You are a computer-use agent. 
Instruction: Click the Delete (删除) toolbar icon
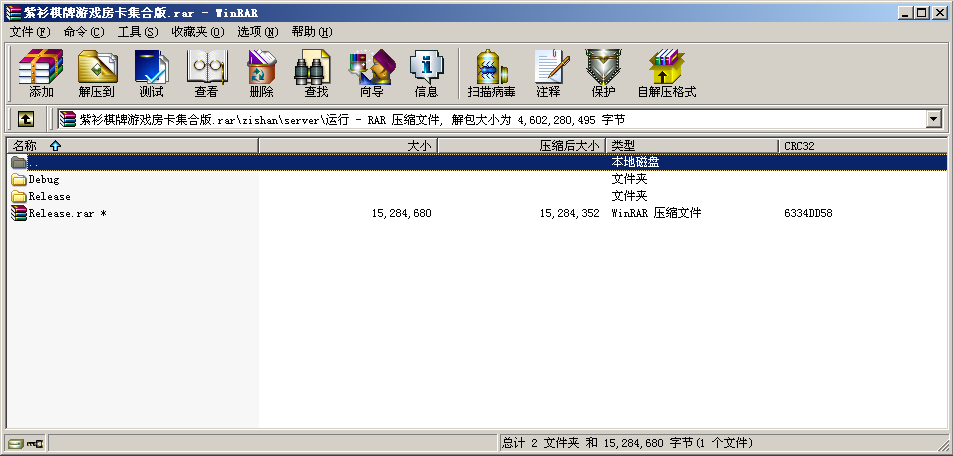coord(261,74)
